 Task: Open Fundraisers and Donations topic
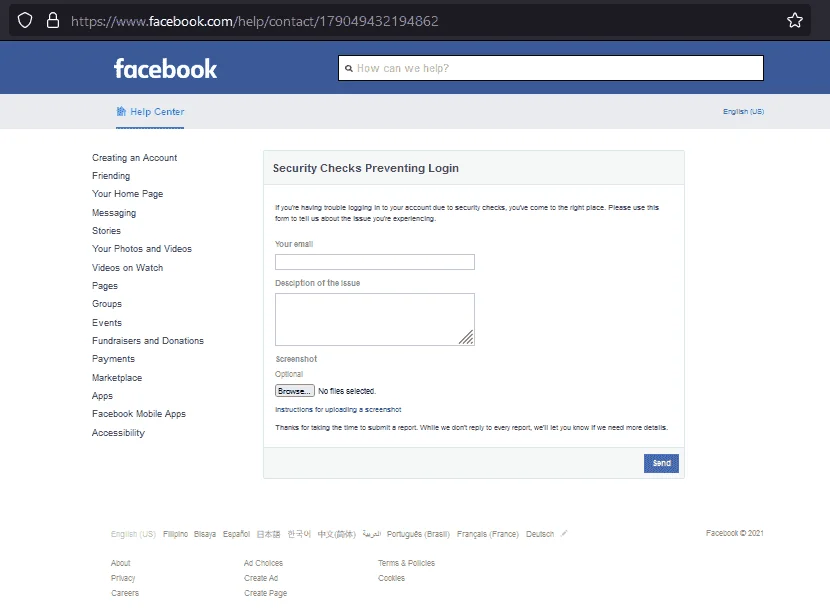[x=148, y=341]
